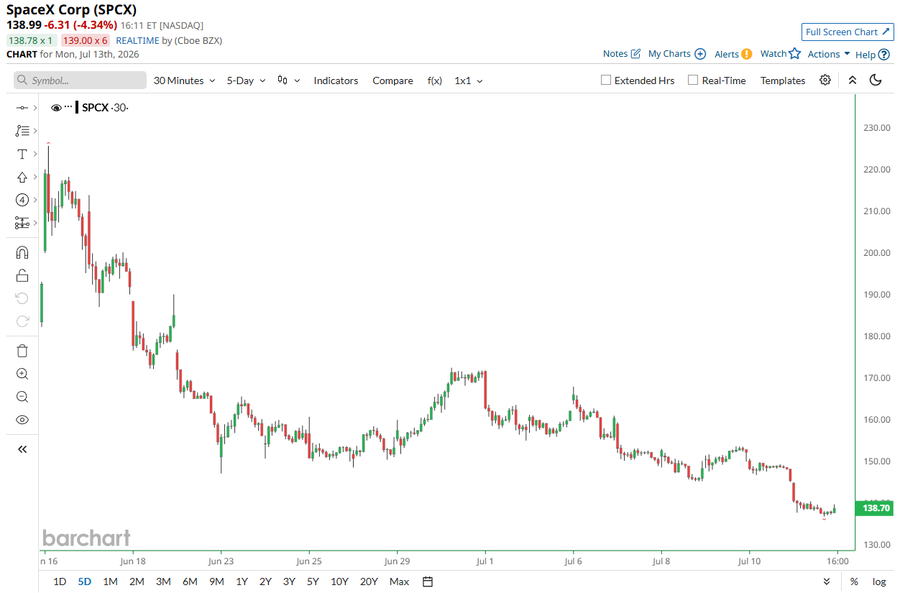This screenshot has width=900, height=593.
Task: Select the magnet snap tool
Action: (x=22, y=253)
